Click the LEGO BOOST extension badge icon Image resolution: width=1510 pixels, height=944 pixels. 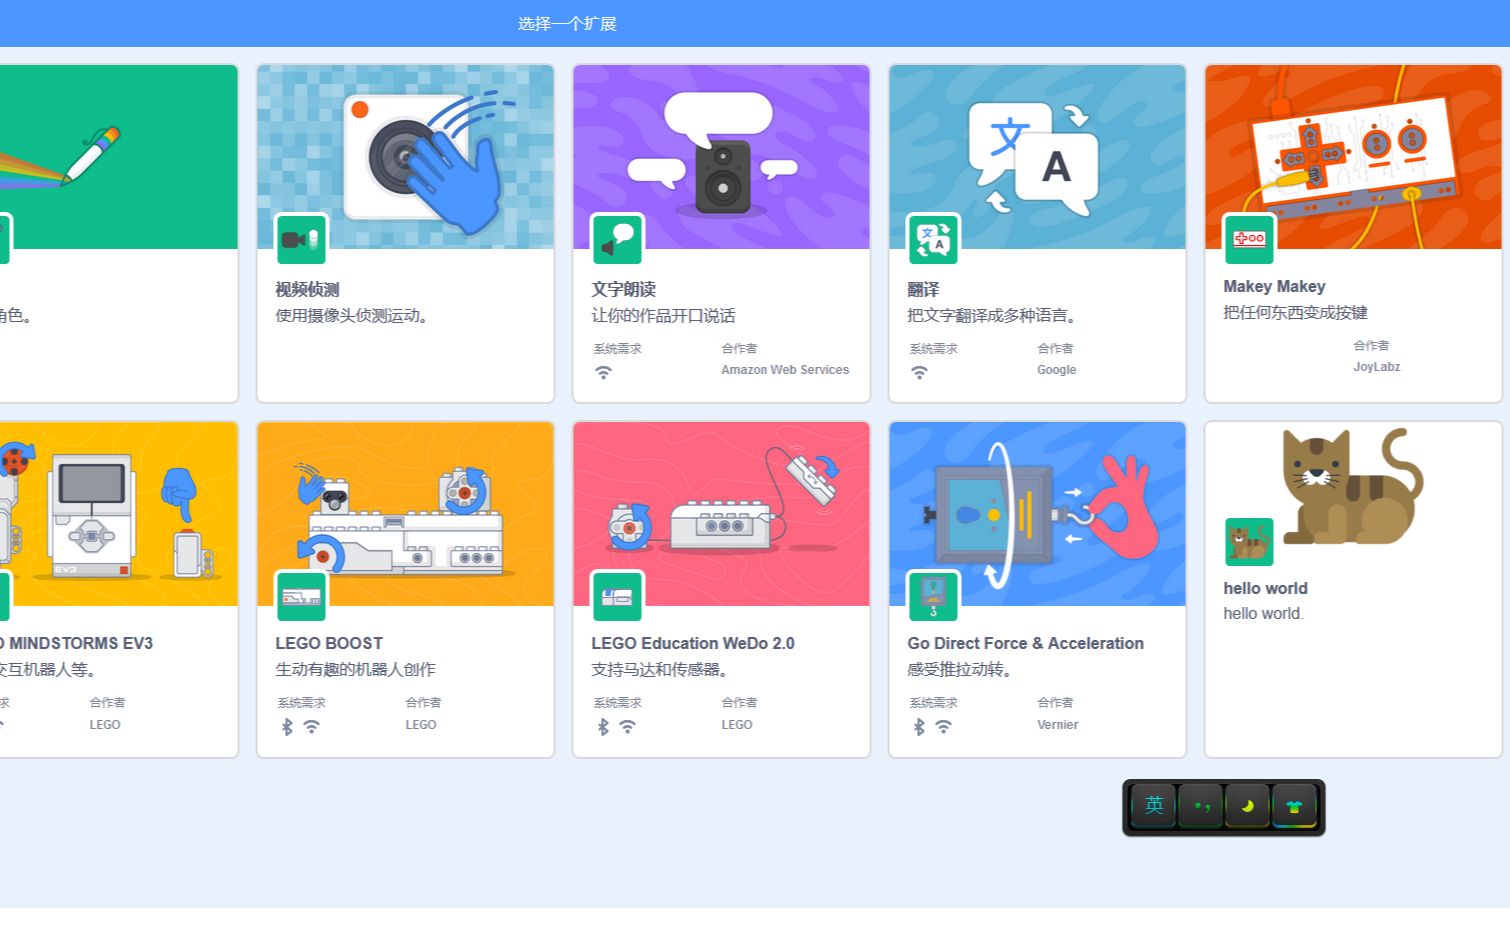pyautogui.click(x=301, y=596)
